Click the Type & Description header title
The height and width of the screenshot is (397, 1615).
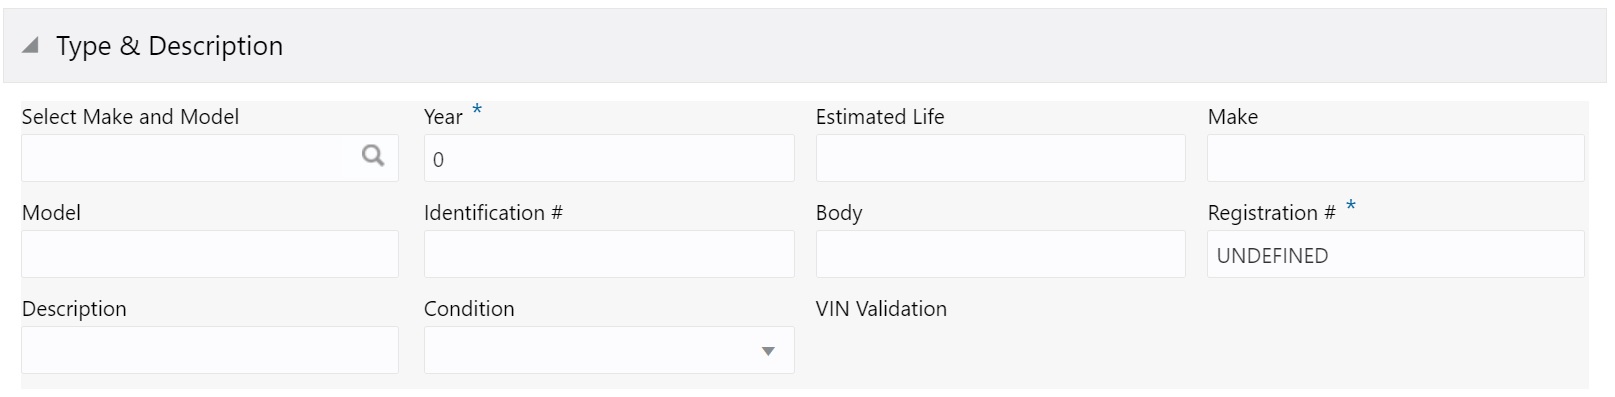pyautogui.click(x=169, y=46)
